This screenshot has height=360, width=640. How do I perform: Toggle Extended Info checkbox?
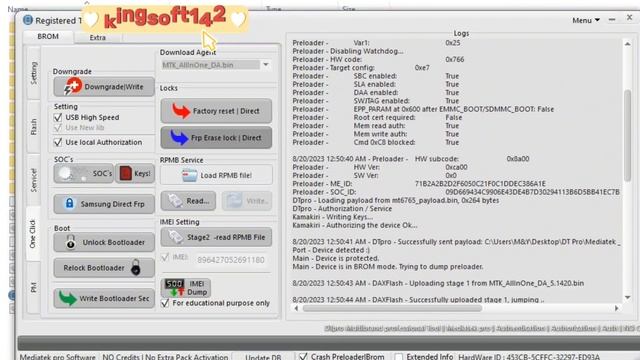[x=399, y=356]
